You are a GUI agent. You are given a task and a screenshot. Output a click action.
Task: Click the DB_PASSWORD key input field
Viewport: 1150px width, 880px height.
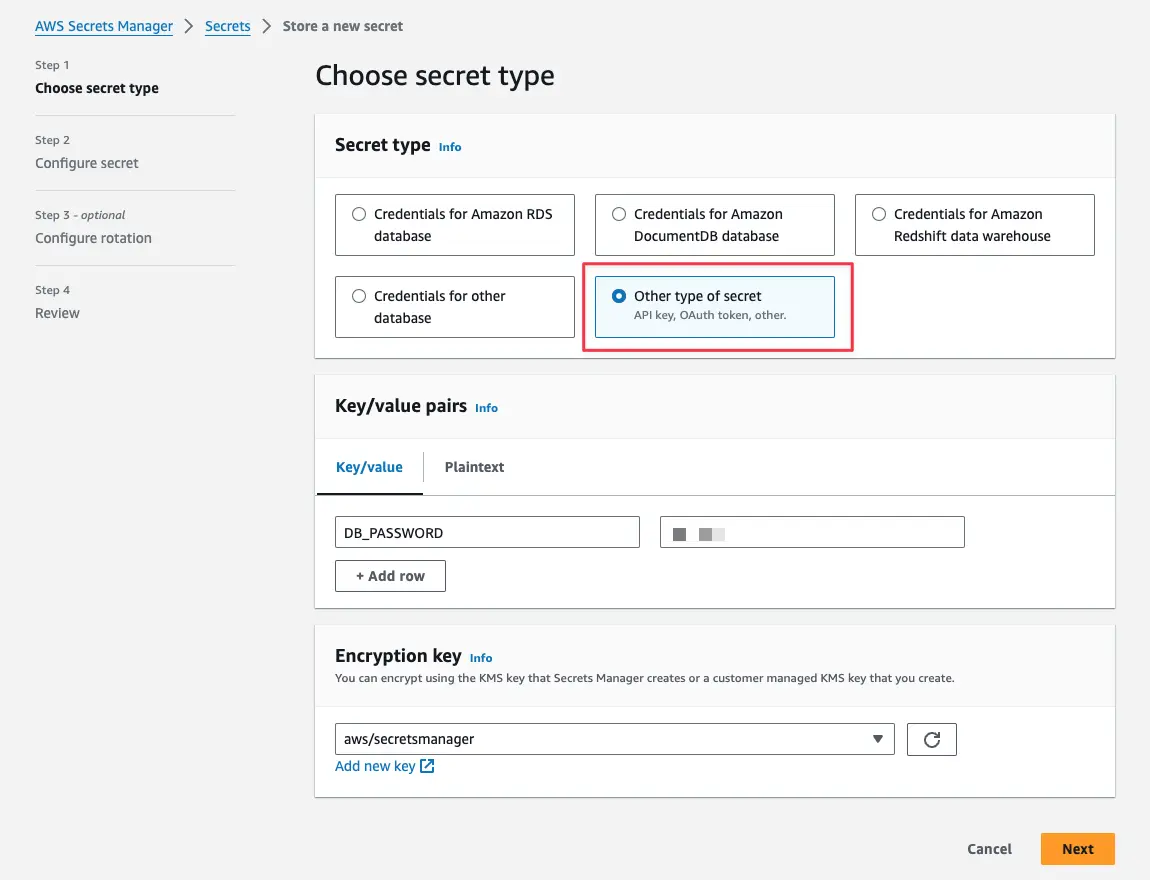pyautogui.click(x=487, y=532)
